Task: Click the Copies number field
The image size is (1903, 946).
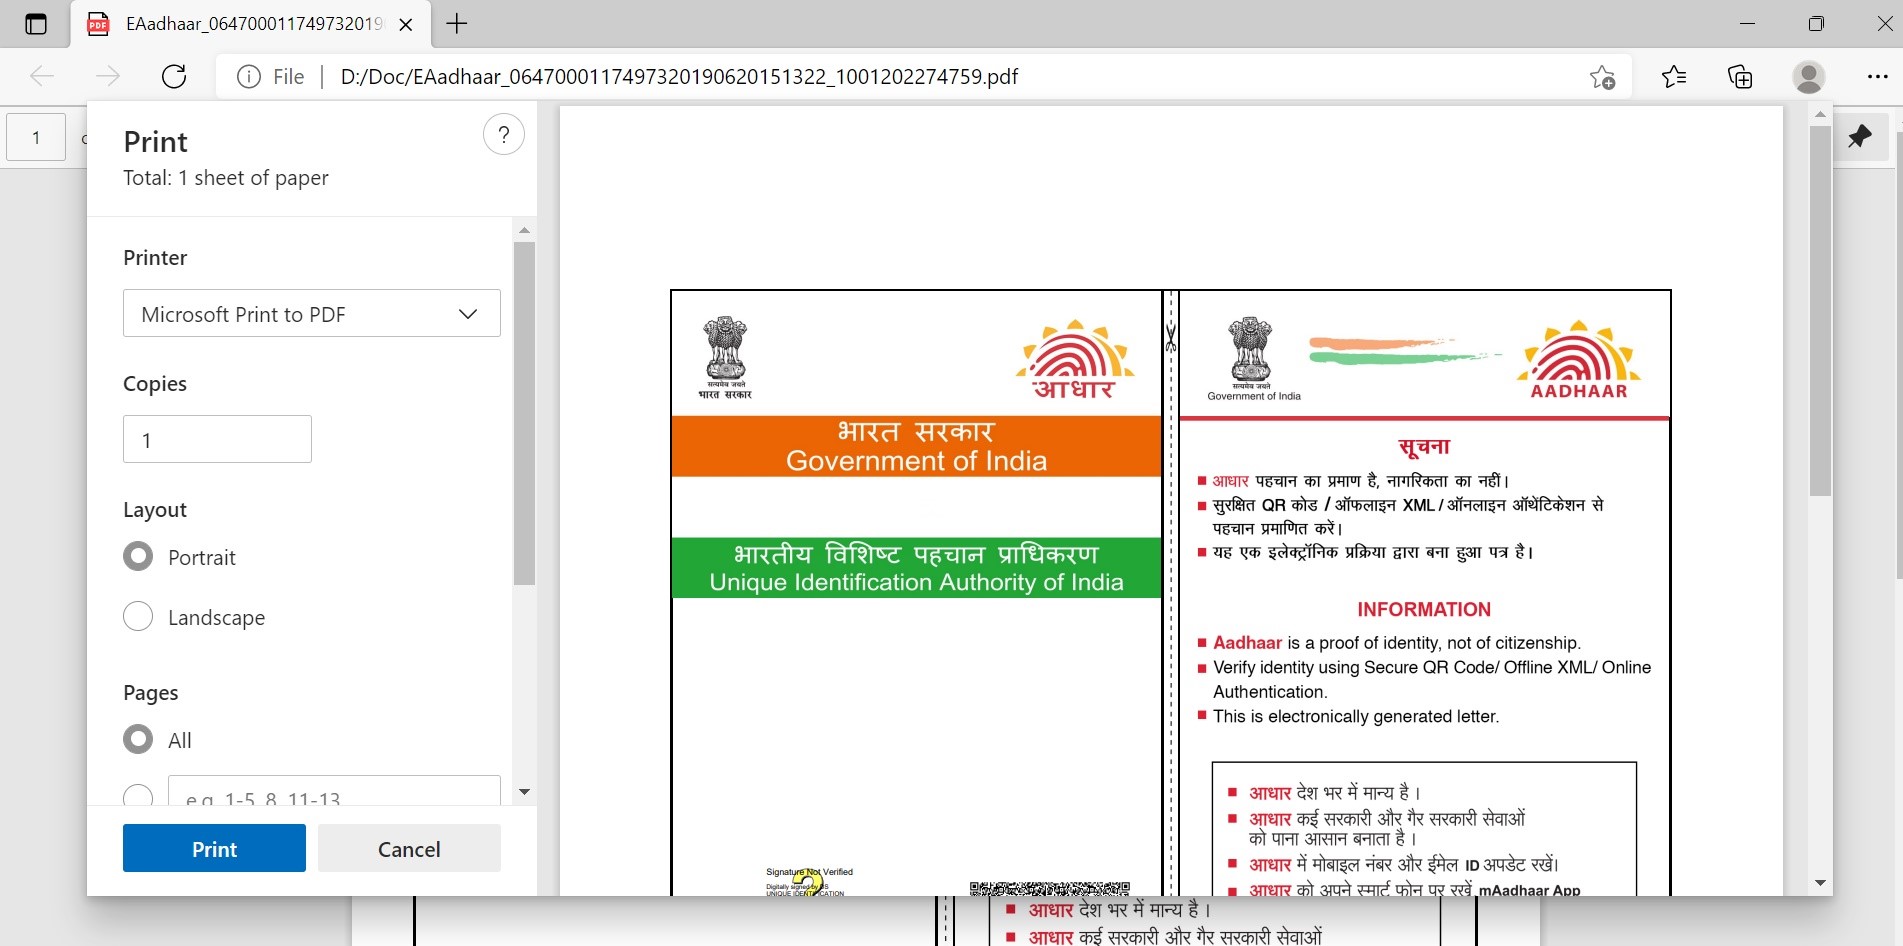Action: point(217,439)
